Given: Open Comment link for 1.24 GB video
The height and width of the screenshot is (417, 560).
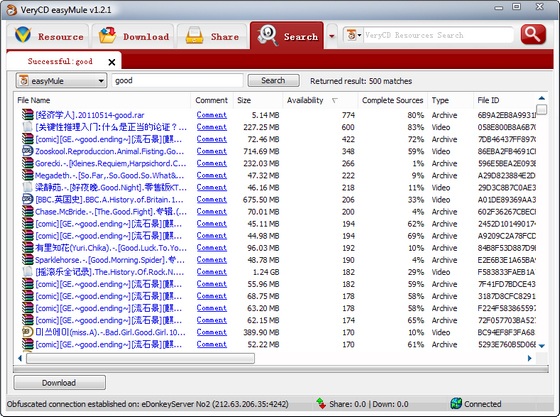Looking at the screenshot, I should (211, 272).
